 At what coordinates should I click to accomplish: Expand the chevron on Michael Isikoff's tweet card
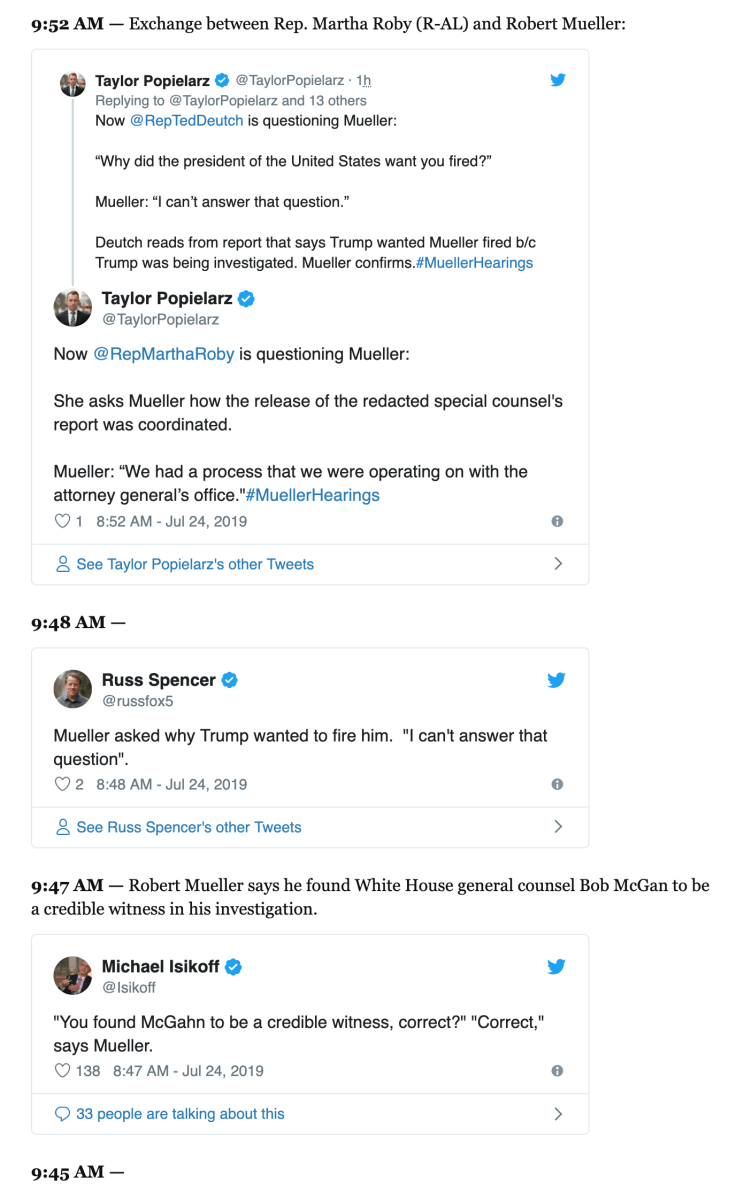coord(559,1113)
